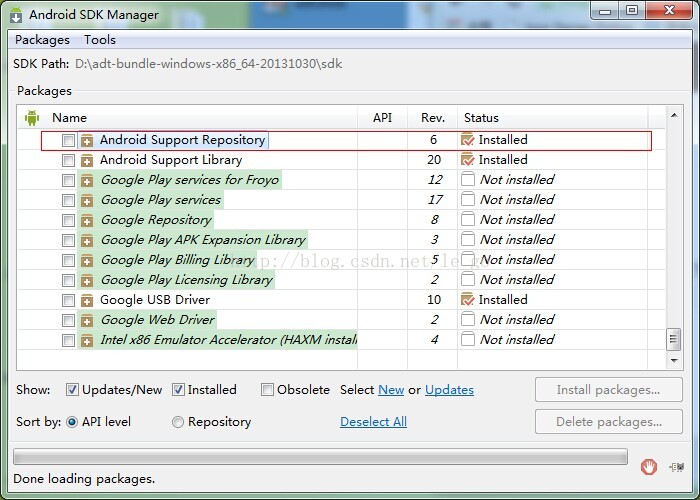
Task: Click the Updates selection link
Action: pyautogui.click(x=449, y=390)
